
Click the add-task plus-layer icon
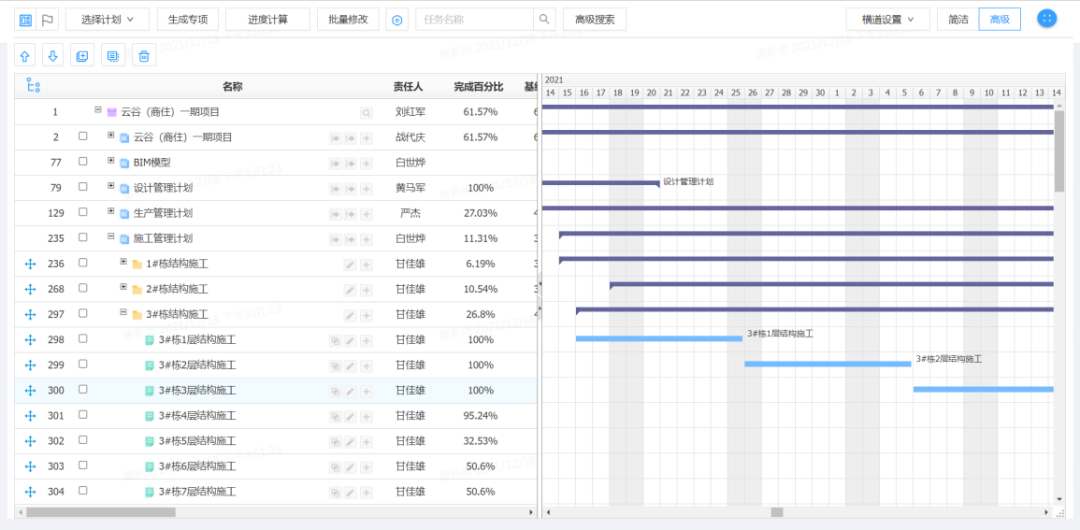82,56
